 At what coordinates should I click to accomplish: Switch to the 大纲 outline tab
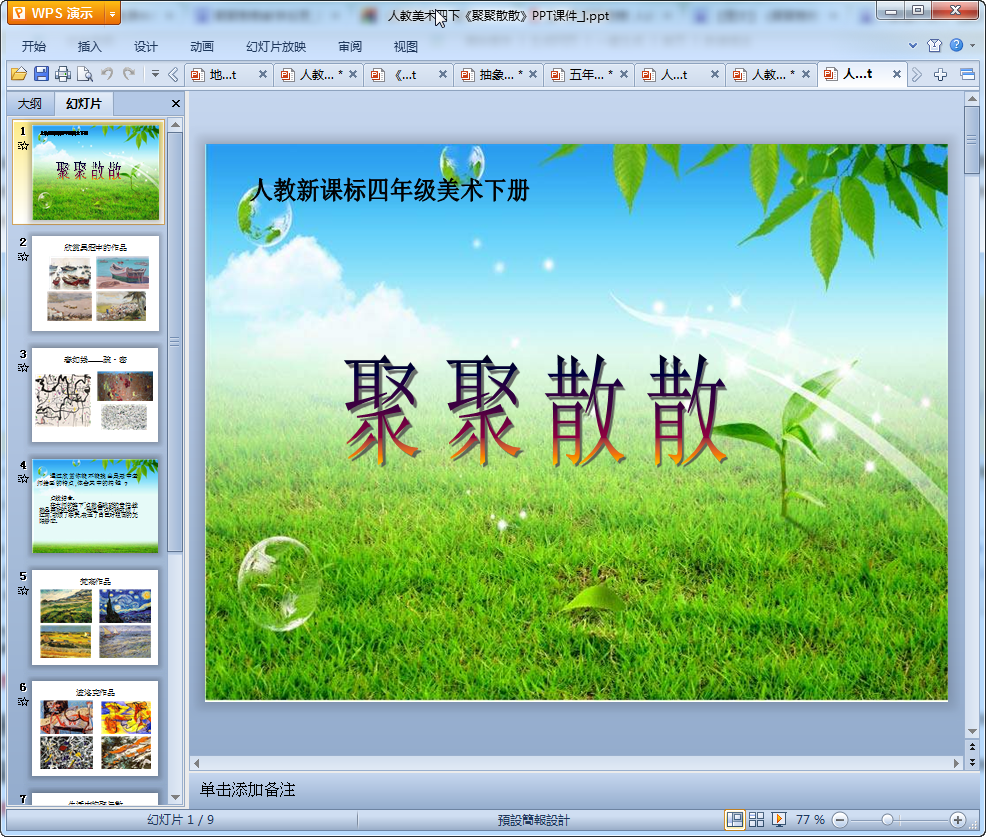pos(30,104)
